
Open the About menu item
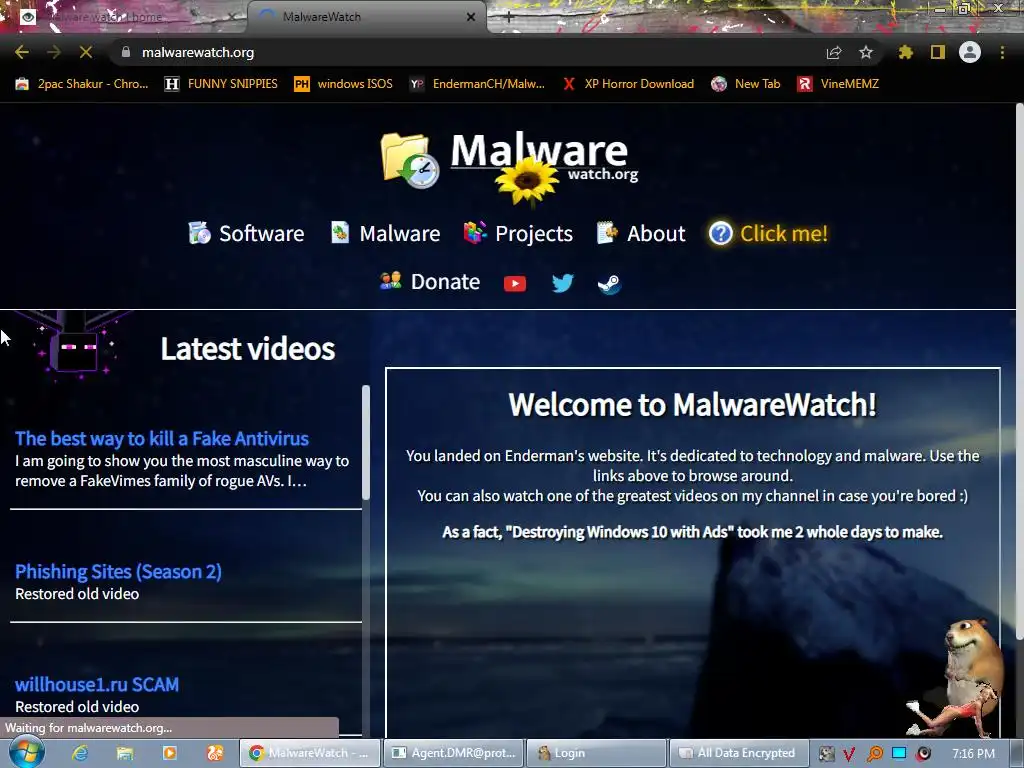point(641,233)
